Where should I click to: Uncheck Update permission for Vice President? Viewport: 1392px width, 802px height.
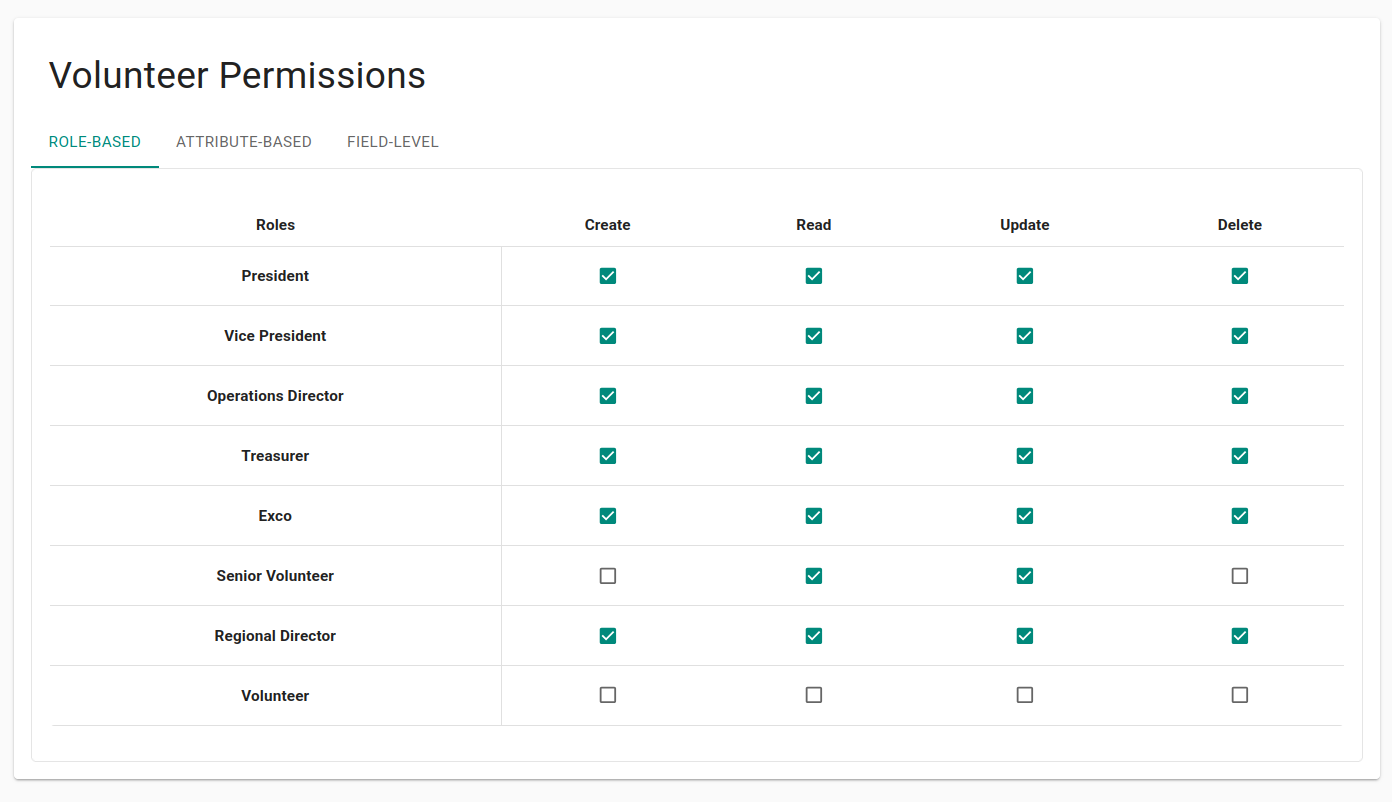[x=1025, y=336]
